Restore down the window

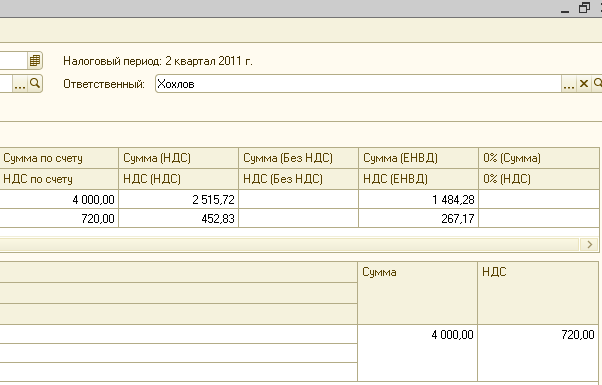tap(584, 8)
